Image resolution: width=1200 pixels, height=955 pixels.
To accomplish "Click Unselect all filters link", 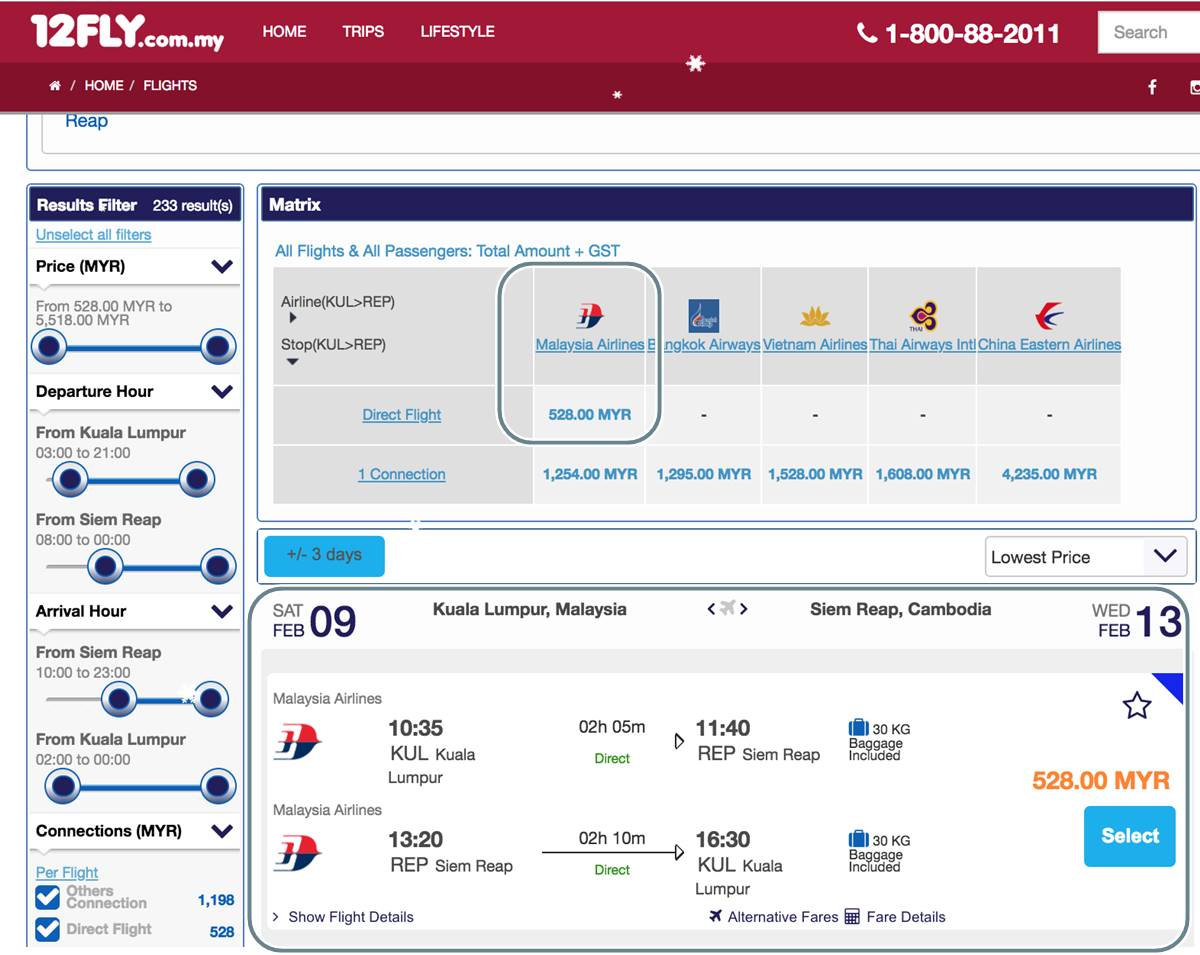I will tap(94, 235).
